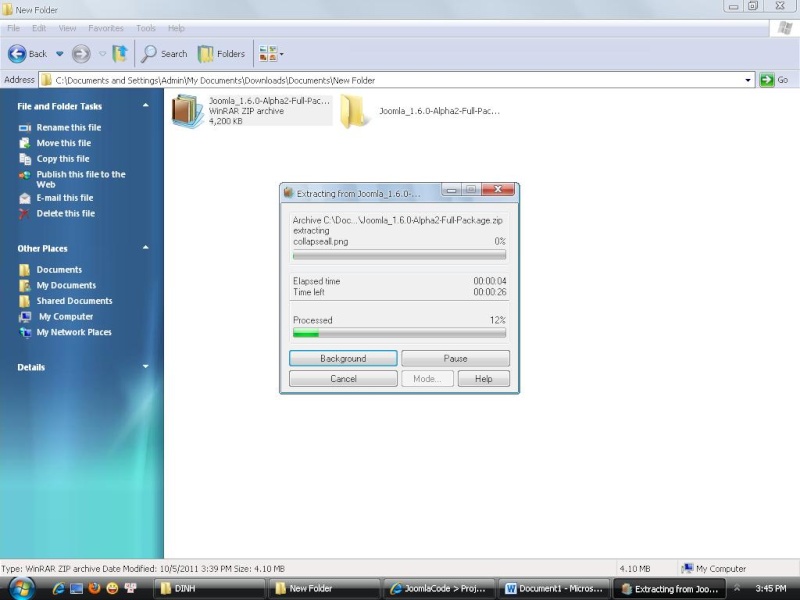Click the Help button in extraction dialog
The image size is (800, 600).
click(x=484, y=379)
